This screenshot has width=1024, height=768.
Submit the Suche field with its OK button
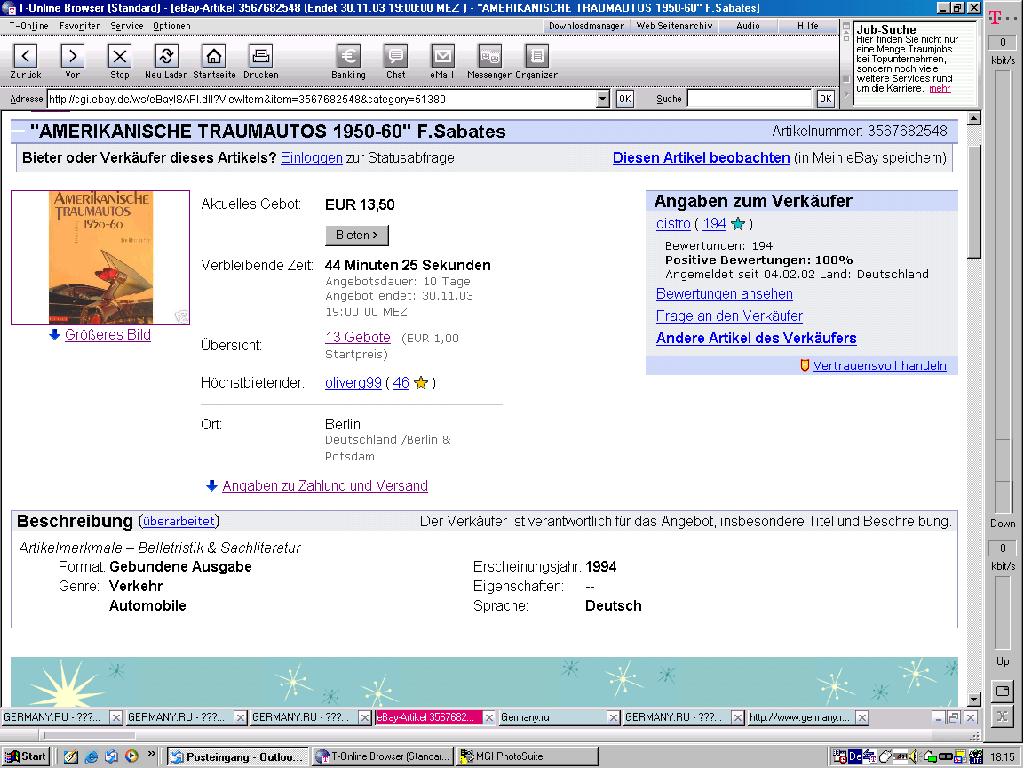(x=825, y=99)
